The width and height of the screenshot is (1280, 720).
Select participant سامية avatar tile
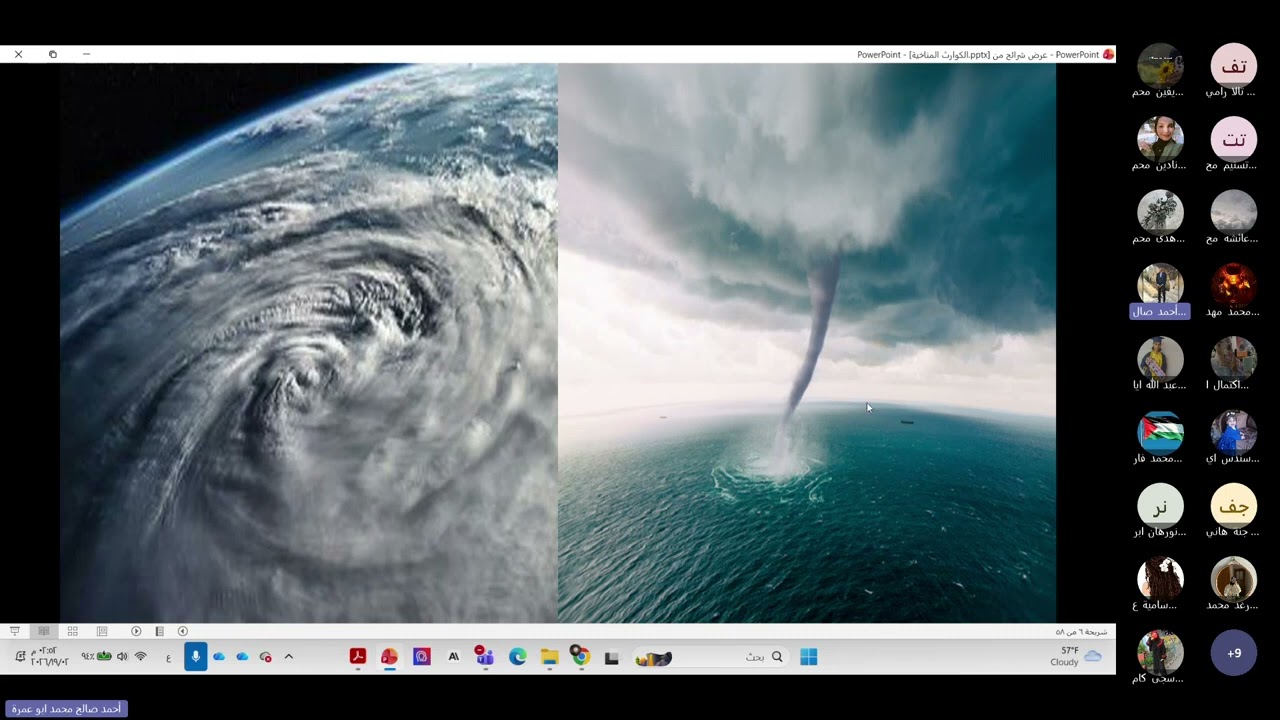point(1160,584)
